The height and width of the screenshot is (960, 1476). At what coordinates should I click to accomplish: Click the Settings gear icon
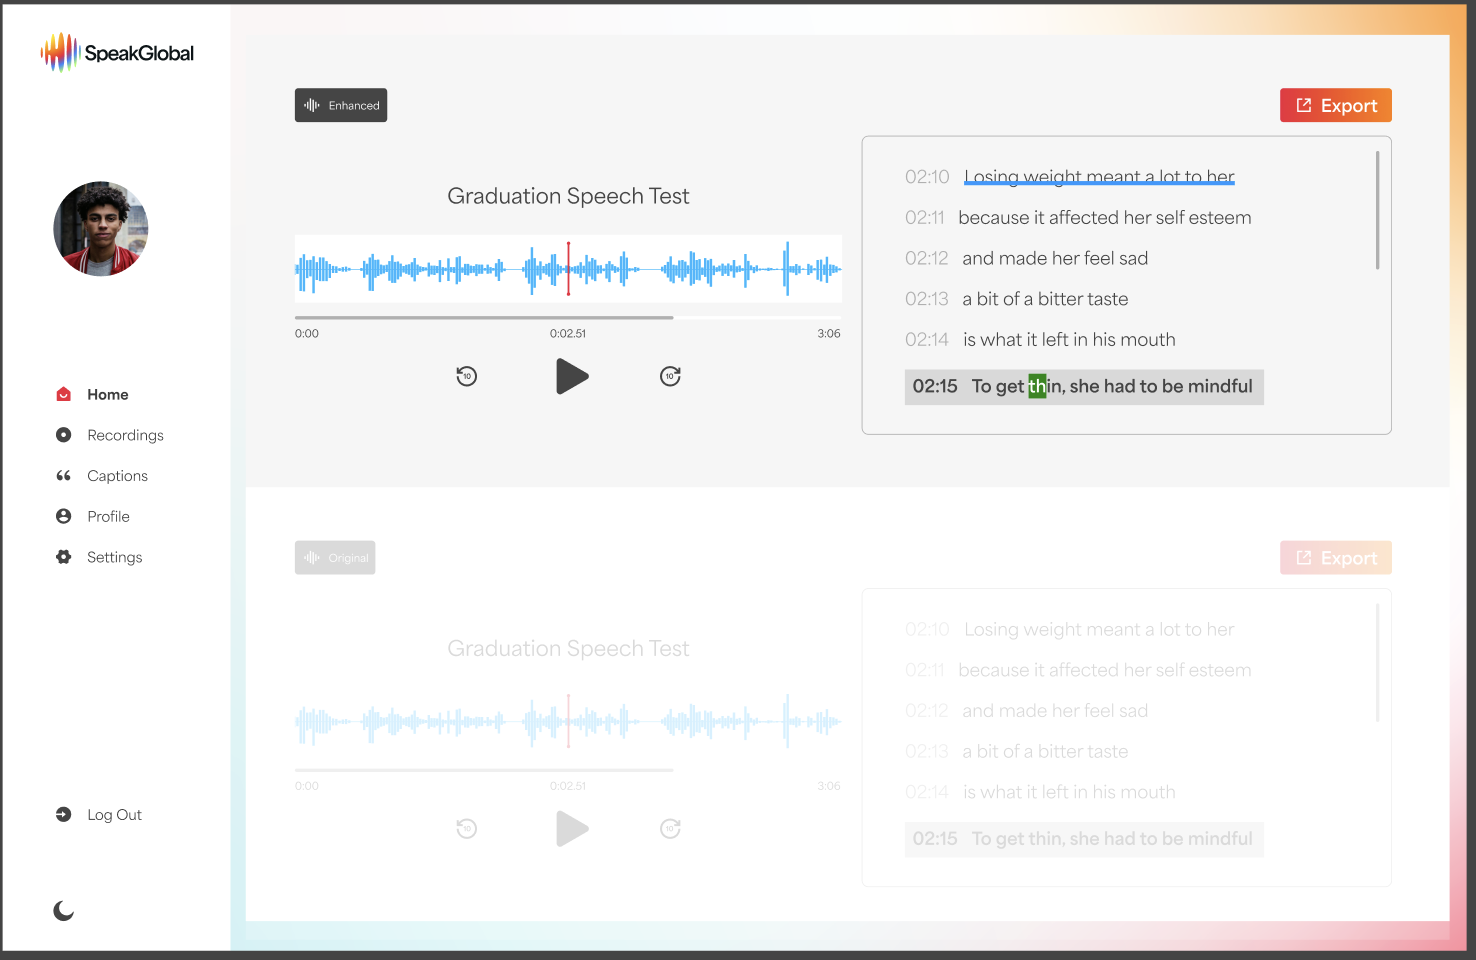(x=64, y=557)
